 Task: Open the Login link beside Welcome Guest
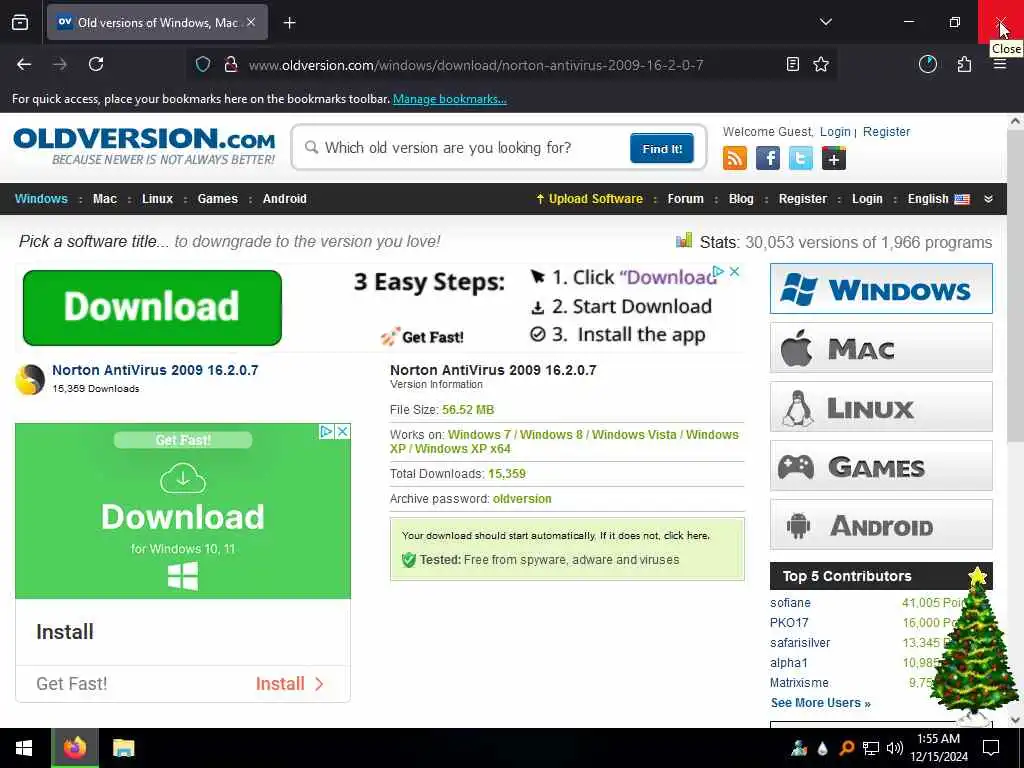coord(835,131)
